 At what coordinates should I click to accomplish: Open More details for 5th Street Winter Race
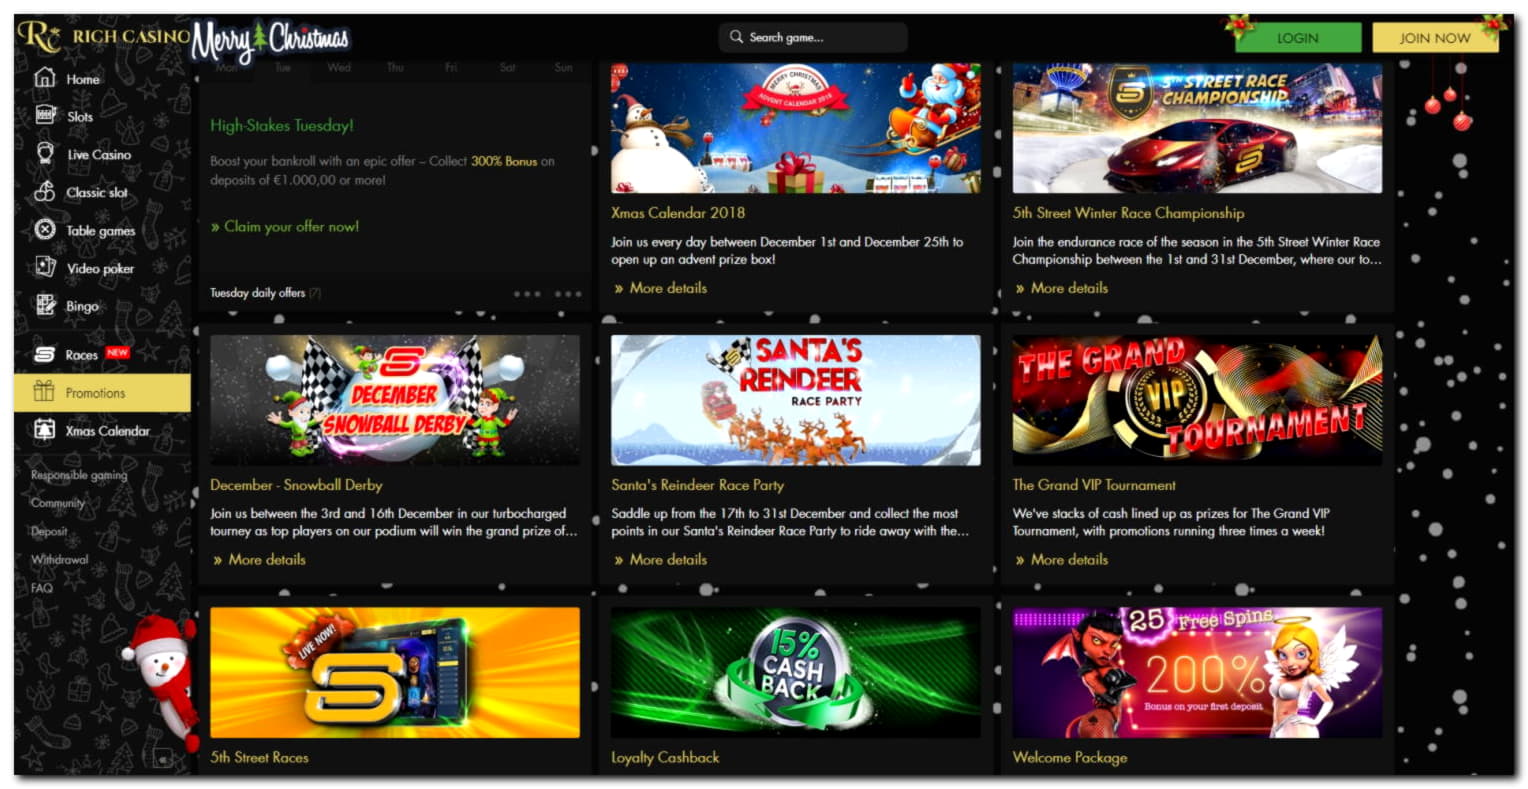(x=1061, y=288)
